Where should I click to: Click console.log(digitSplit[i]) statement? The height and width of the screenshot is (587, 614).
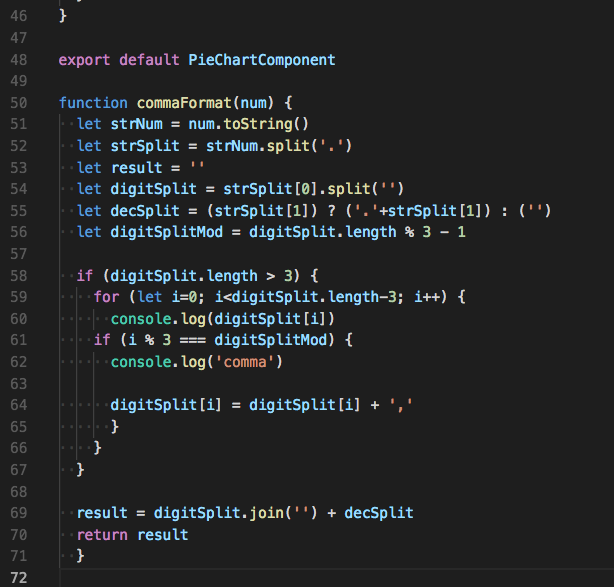(222, 319)
